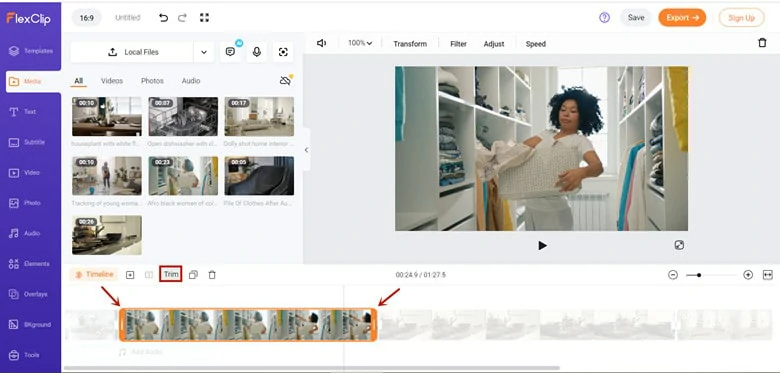
Task: Click the Sign Up button
Action: (x=741, y=18)
